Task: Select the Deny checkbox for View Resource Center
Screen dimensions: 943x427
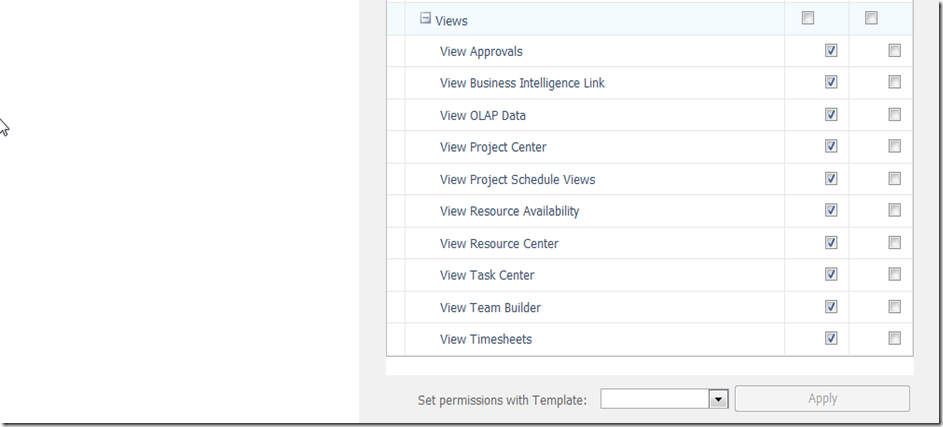Action: (x=894, y=243)
